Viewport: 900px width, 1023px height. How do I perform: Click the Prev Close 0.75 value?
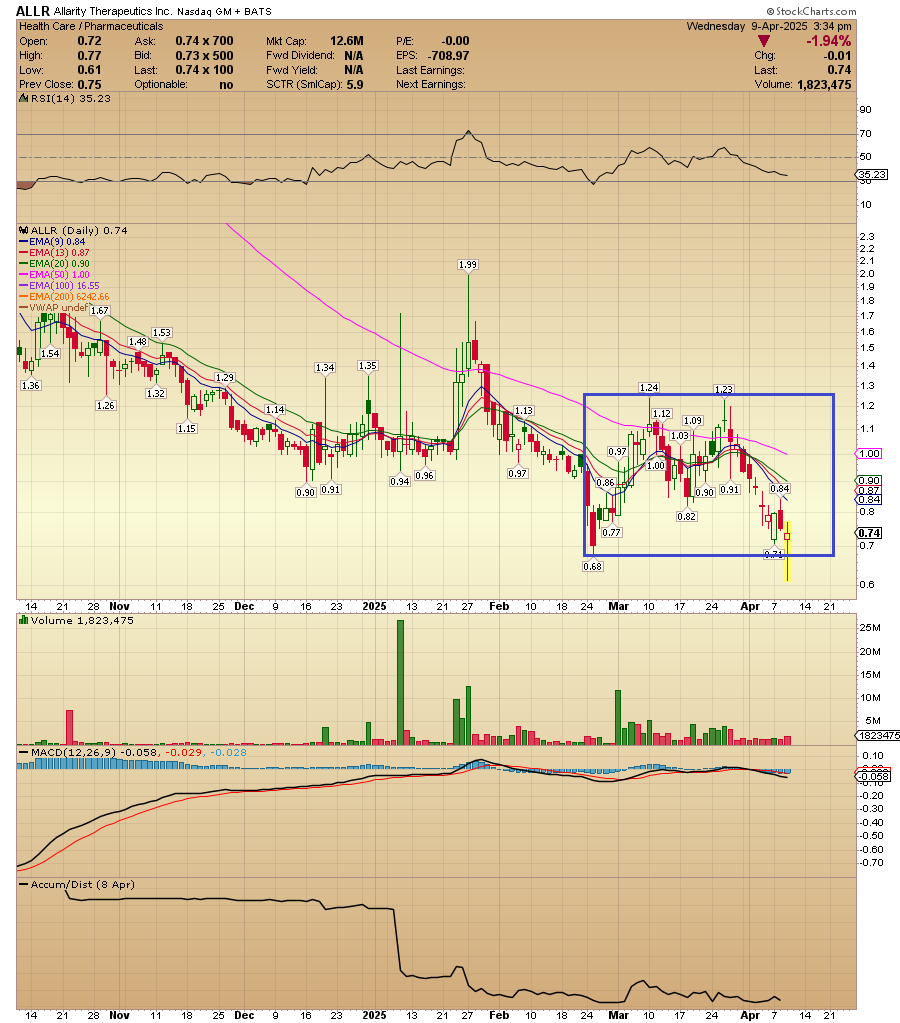coord(89,85)
